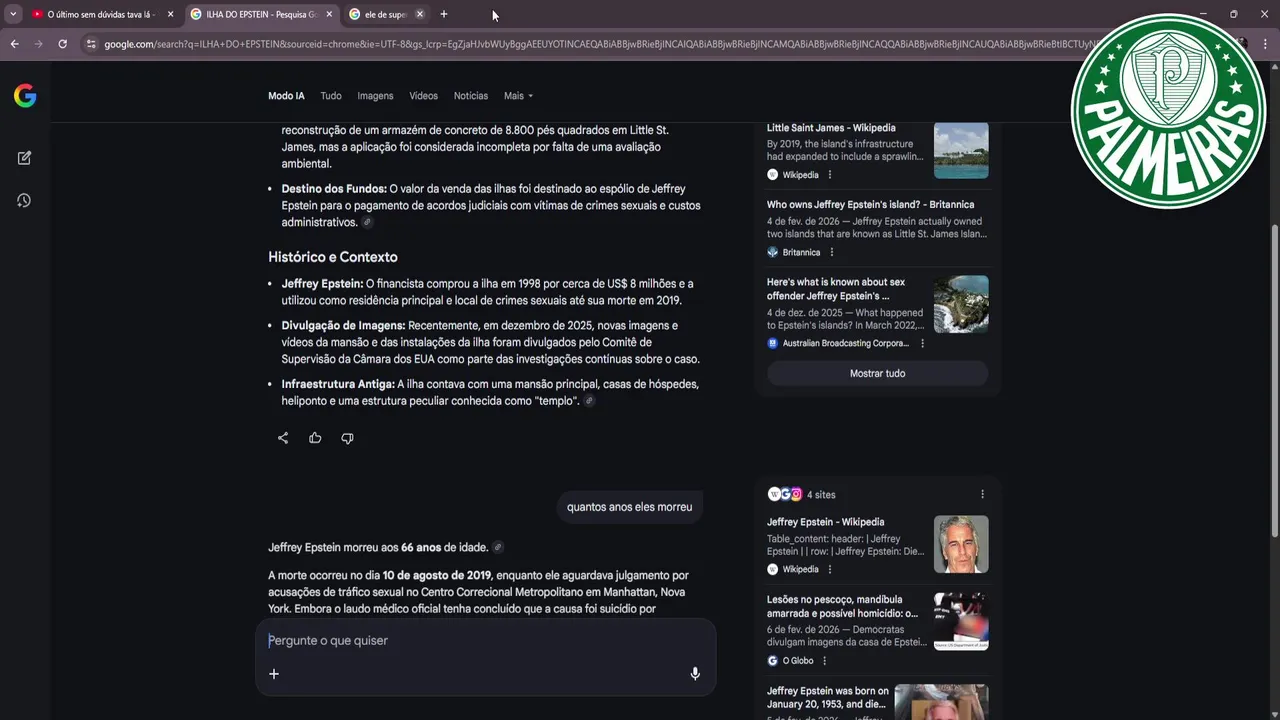1280x720 pixels.
Task: Open more options for O Globo source
Action: click(824, 661)
